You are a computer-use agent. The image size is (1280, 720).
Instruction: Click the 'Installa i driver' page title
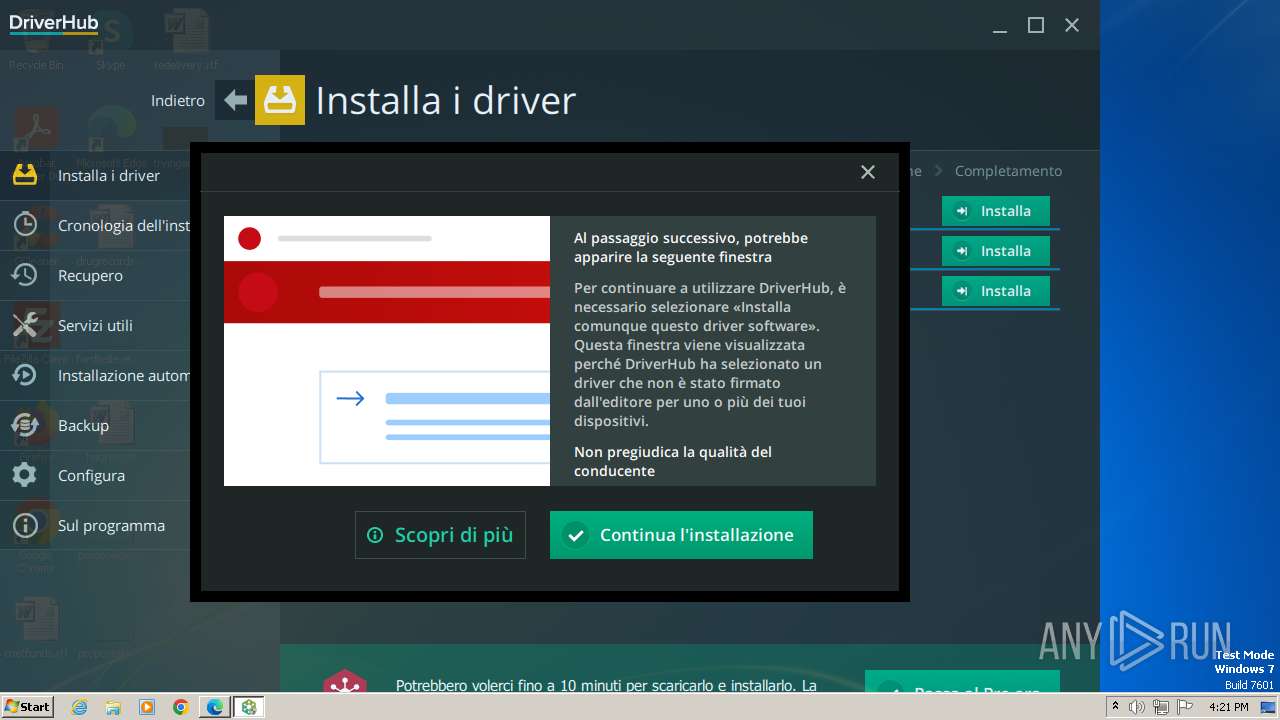tap(446, 100)
